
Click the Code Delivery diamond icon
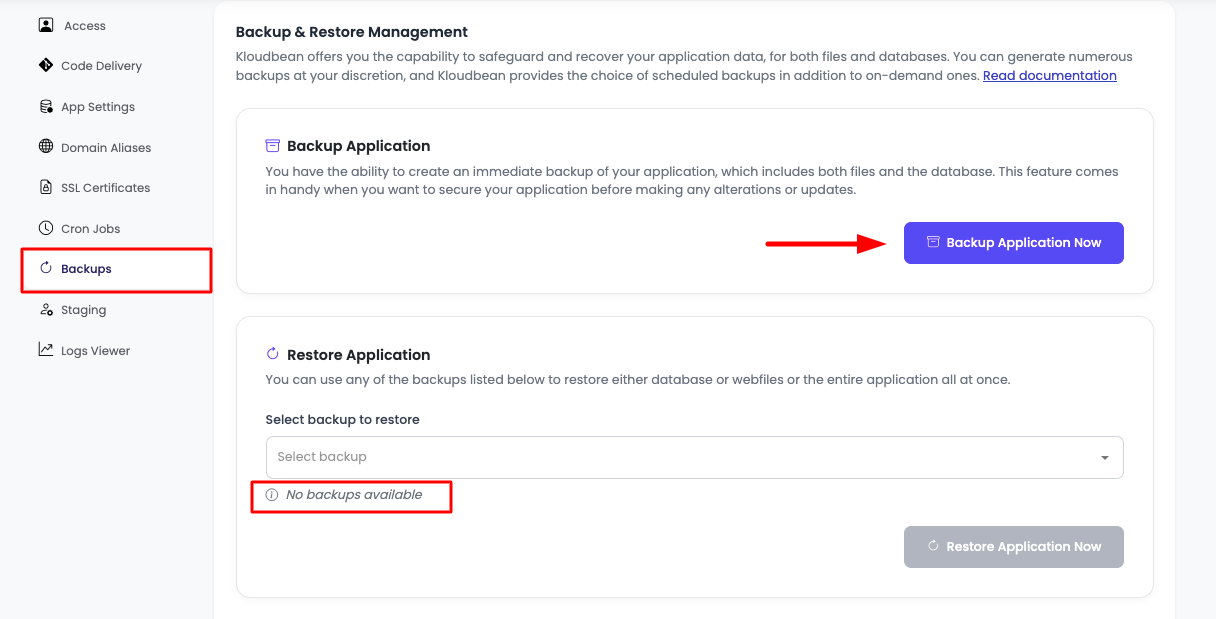(46, 65)
